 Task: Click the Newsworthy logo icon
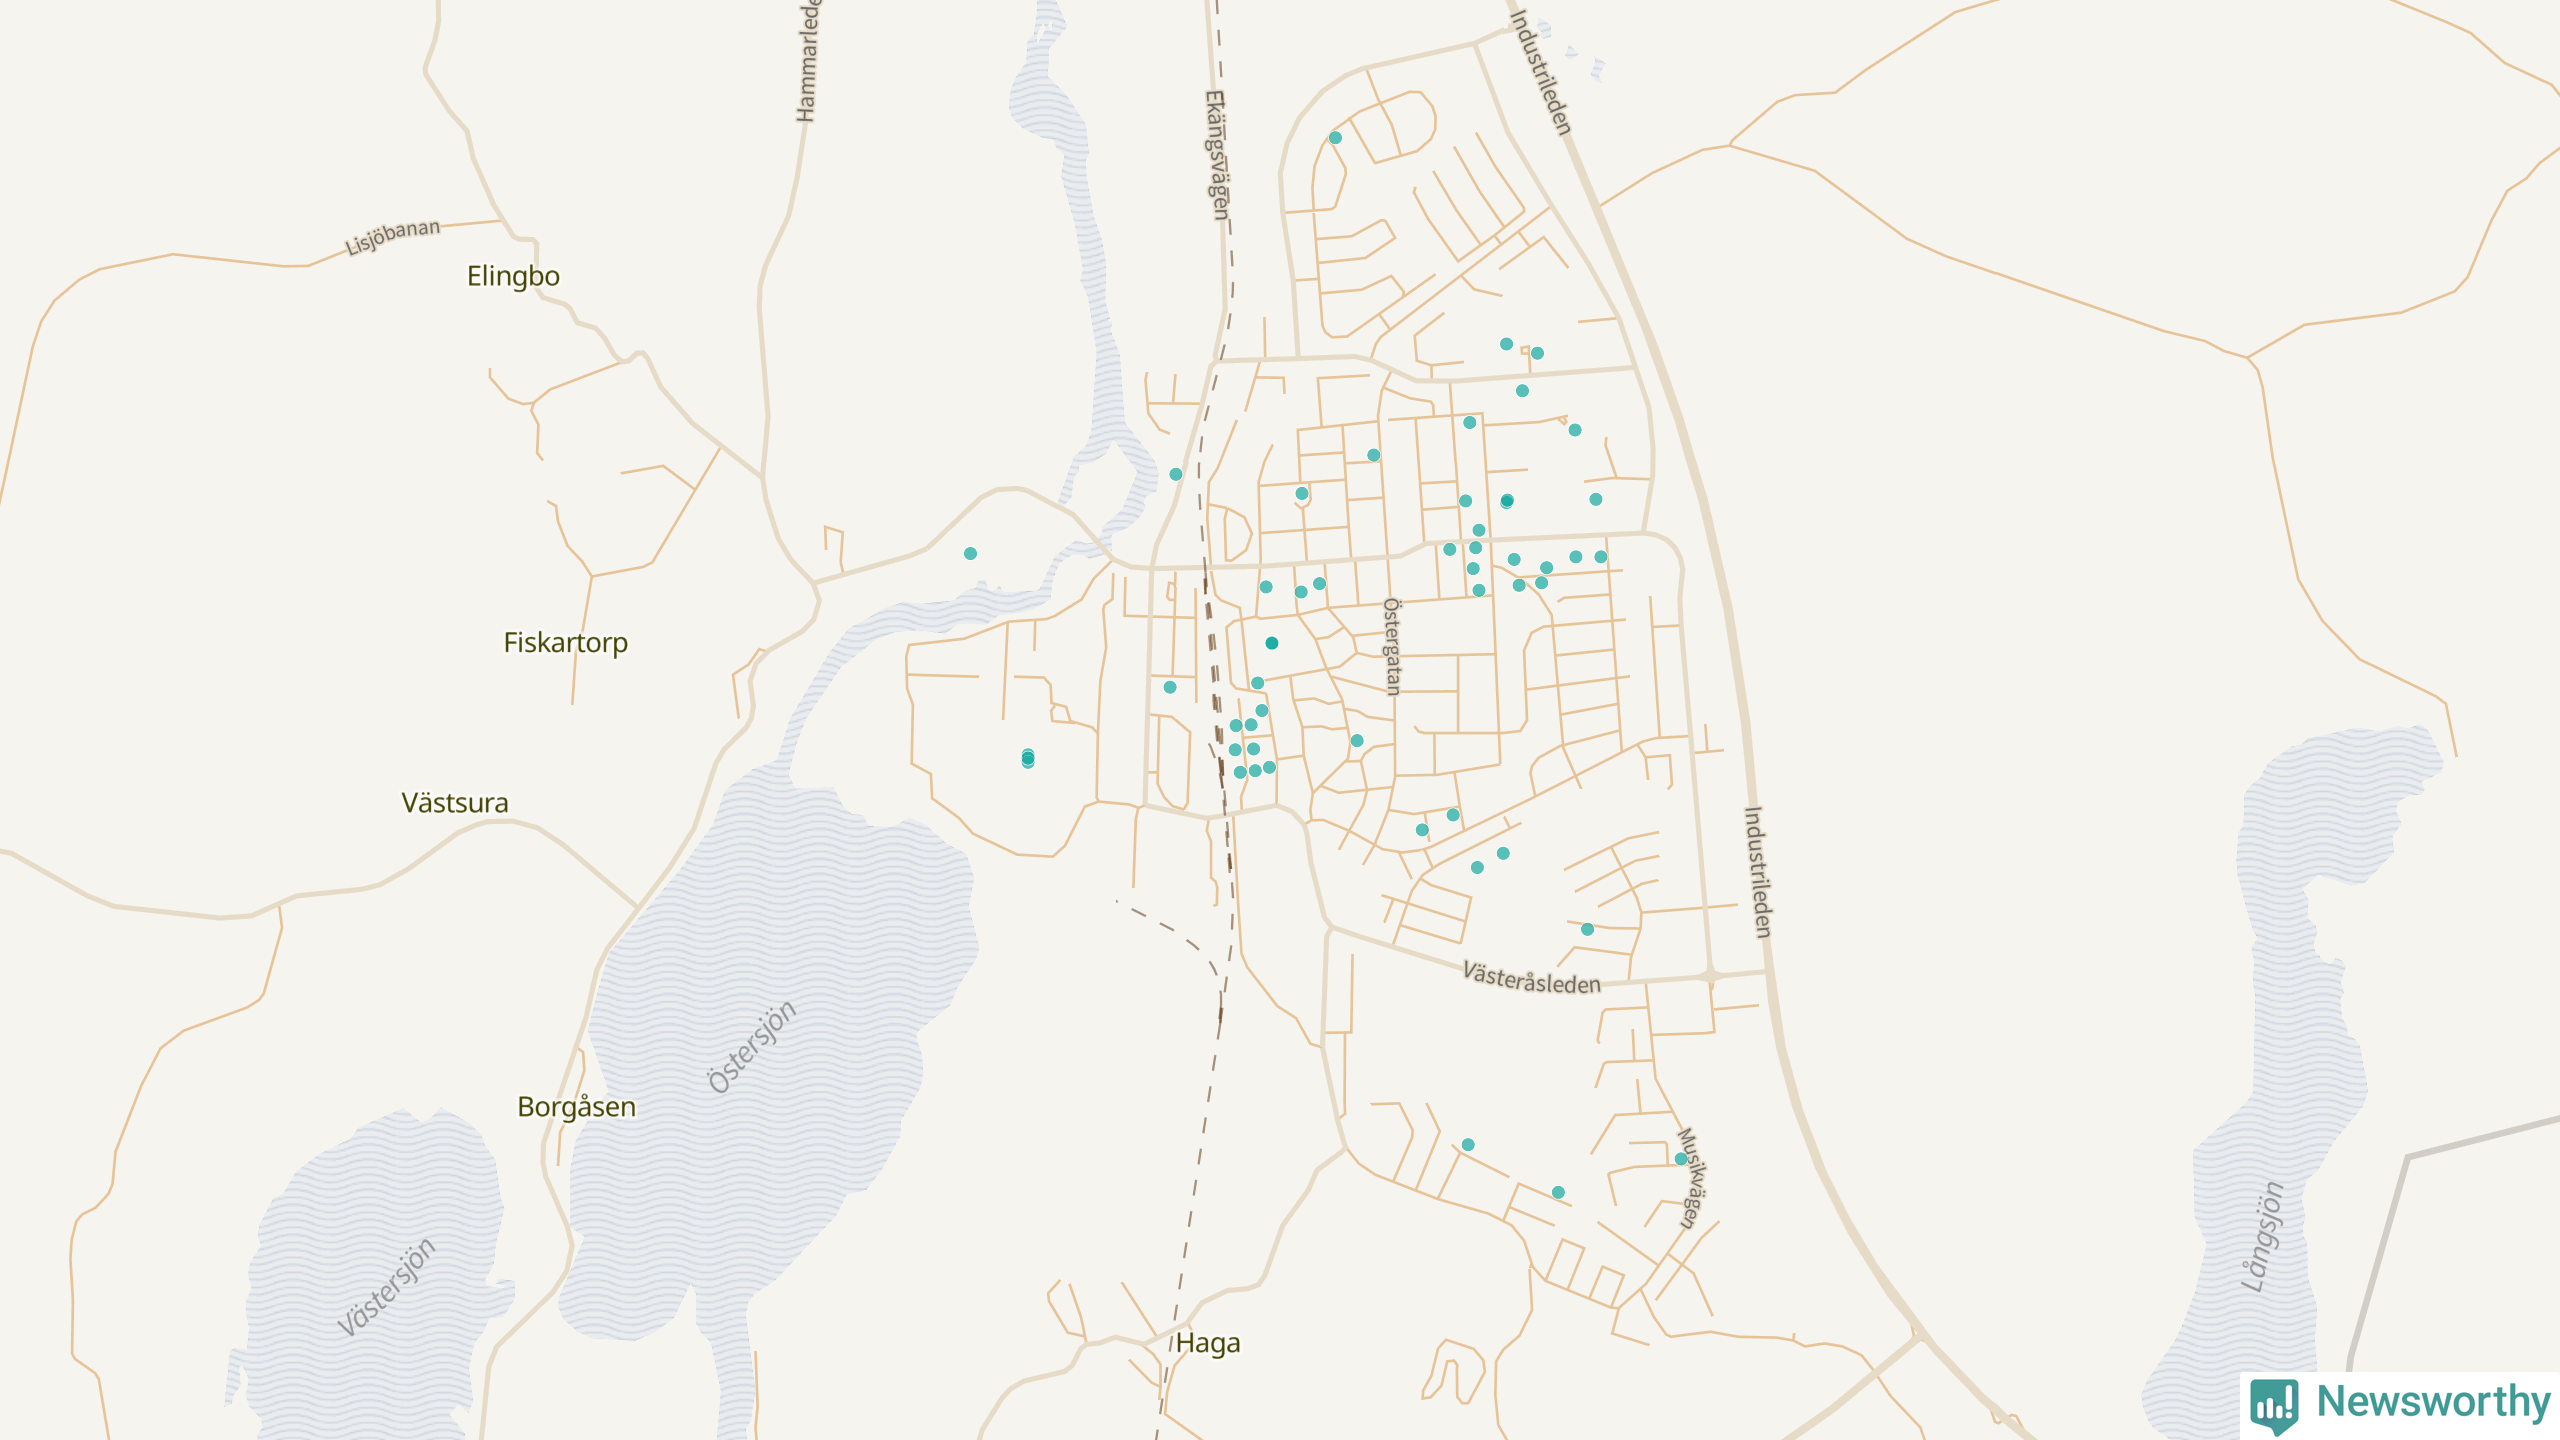pos(2274,1404)
